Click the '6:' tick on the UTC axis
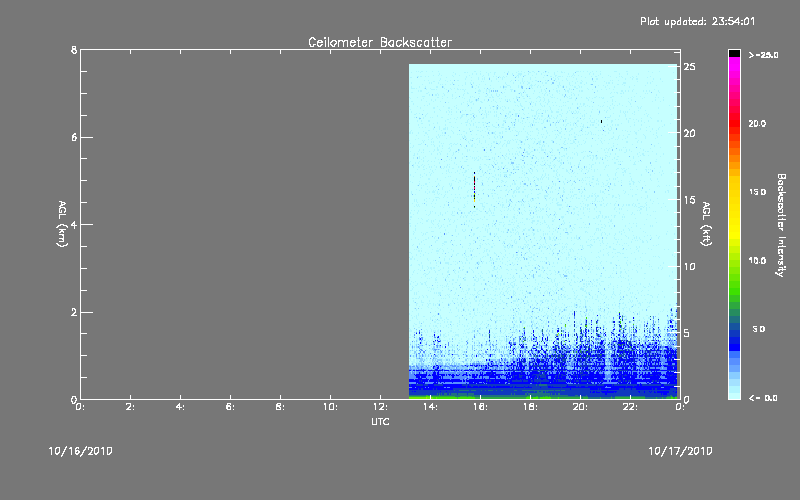 (x=230, y=407)
